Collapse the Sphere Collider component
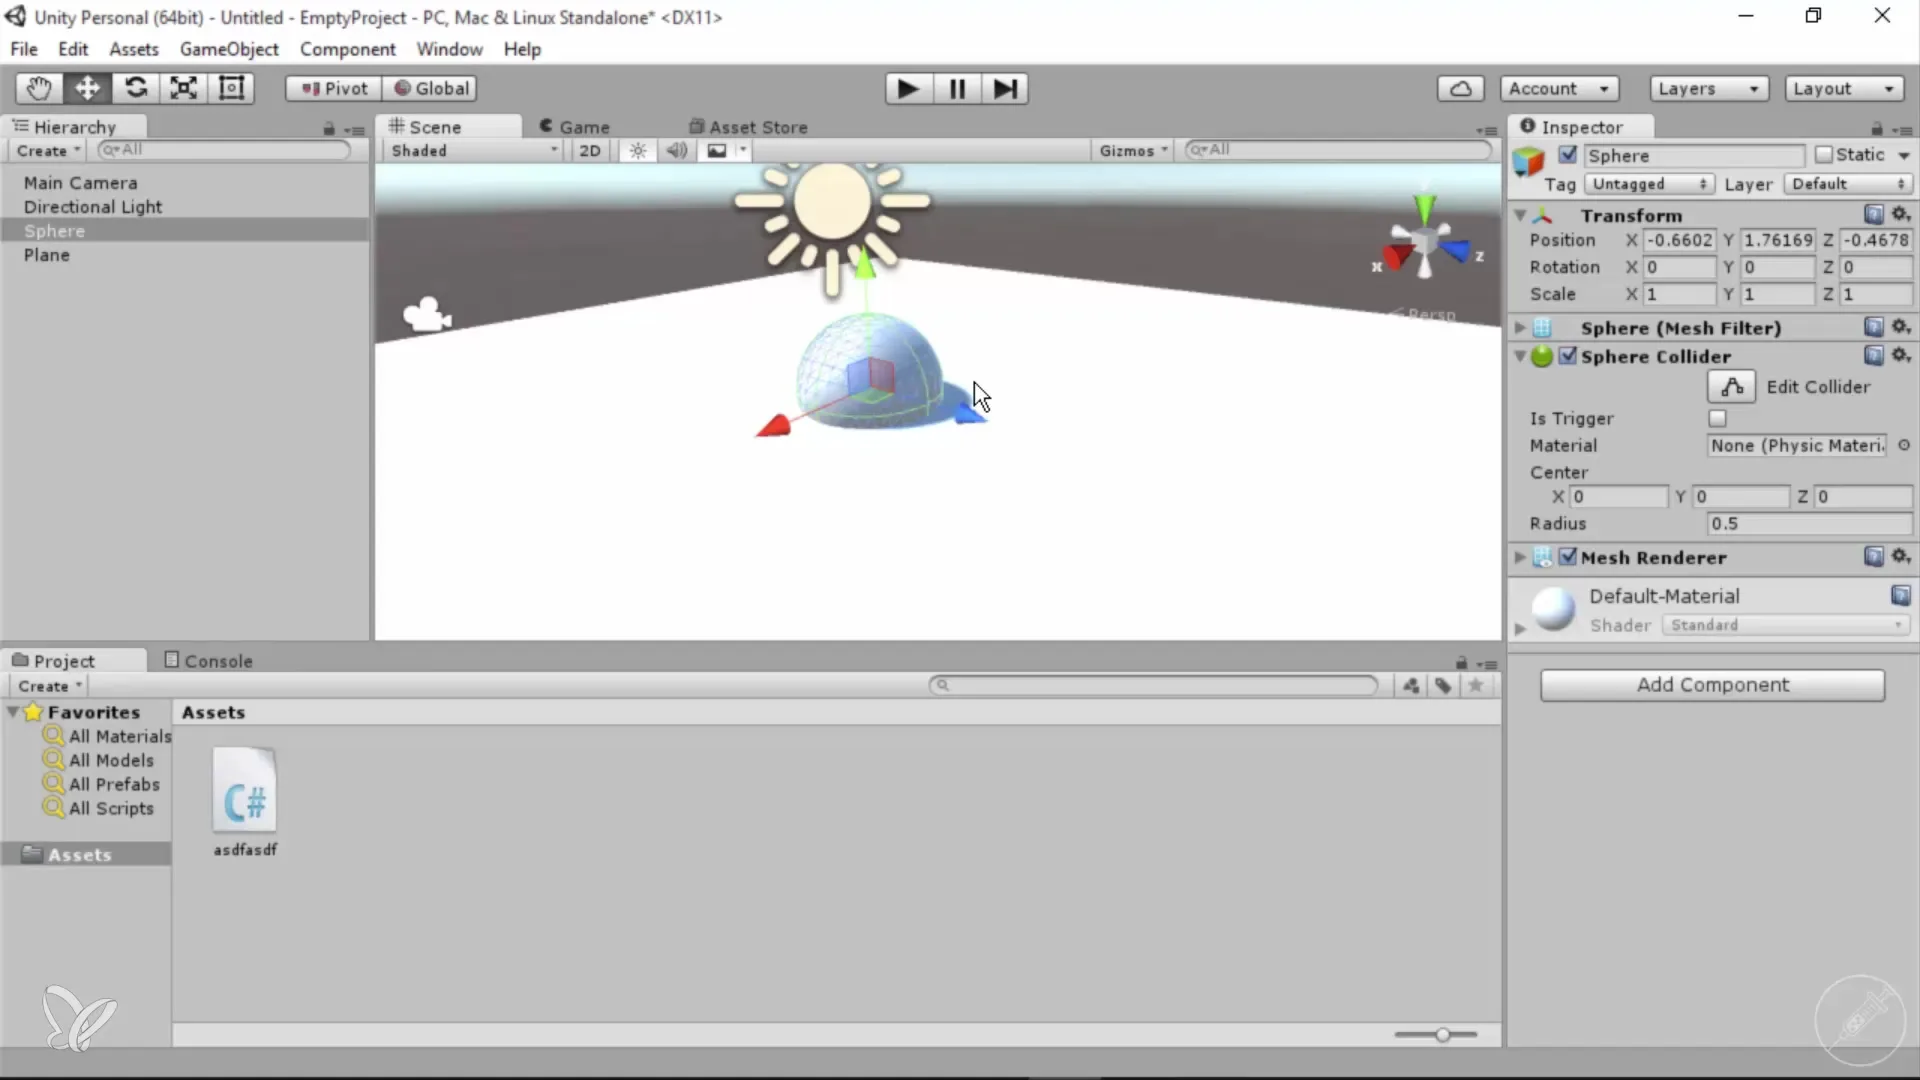Viewport: 1920px width, 1080px height. click(1520, 356)
